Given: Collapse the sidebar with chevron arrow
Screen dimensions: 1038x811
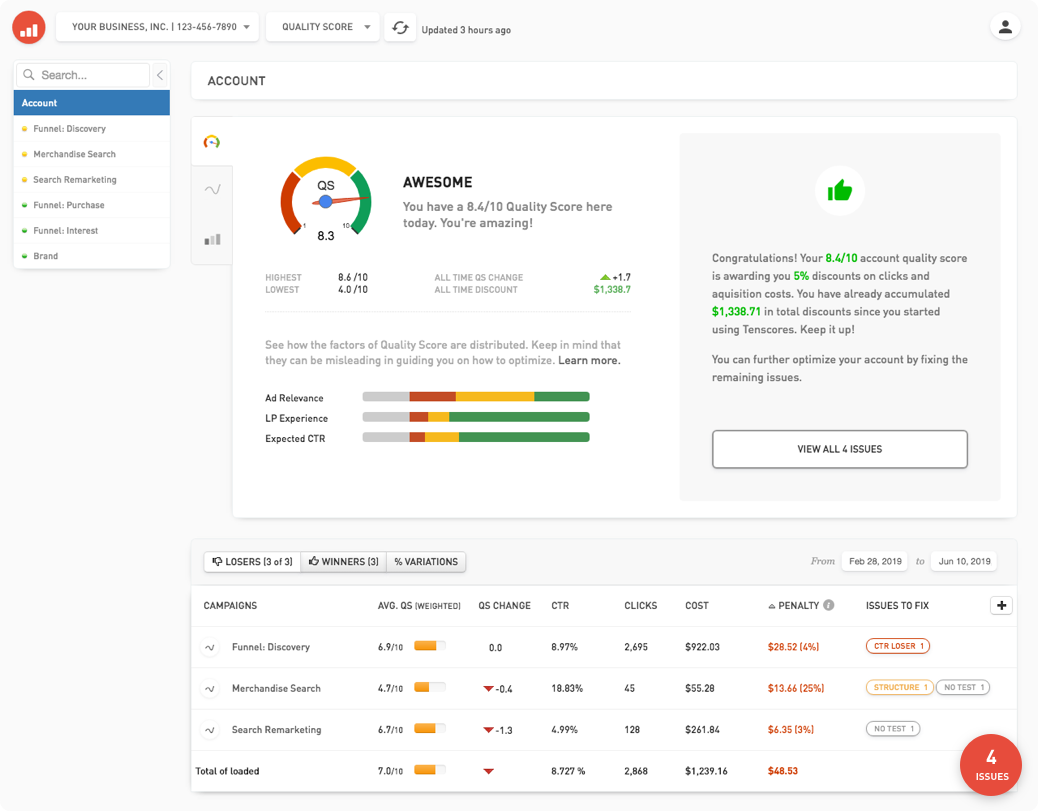Looking at the screenshot, I should pos(160,75).
